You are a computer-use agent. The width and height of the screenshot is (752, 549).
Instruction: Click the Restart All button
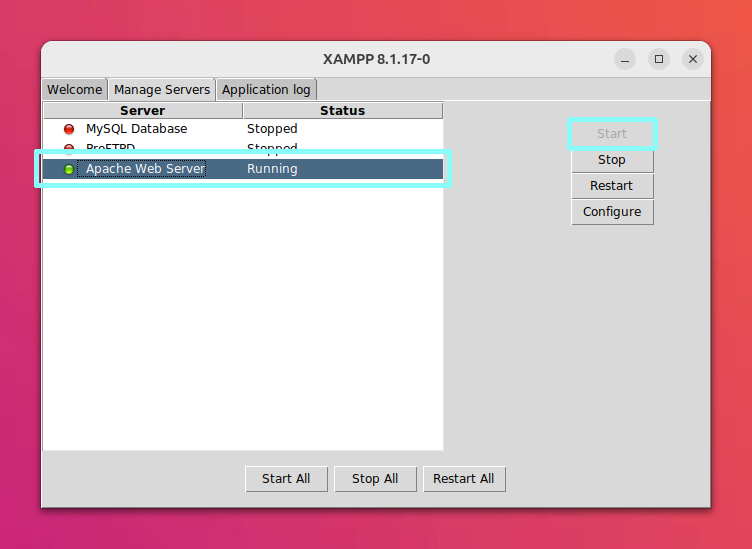coord(464,479)
